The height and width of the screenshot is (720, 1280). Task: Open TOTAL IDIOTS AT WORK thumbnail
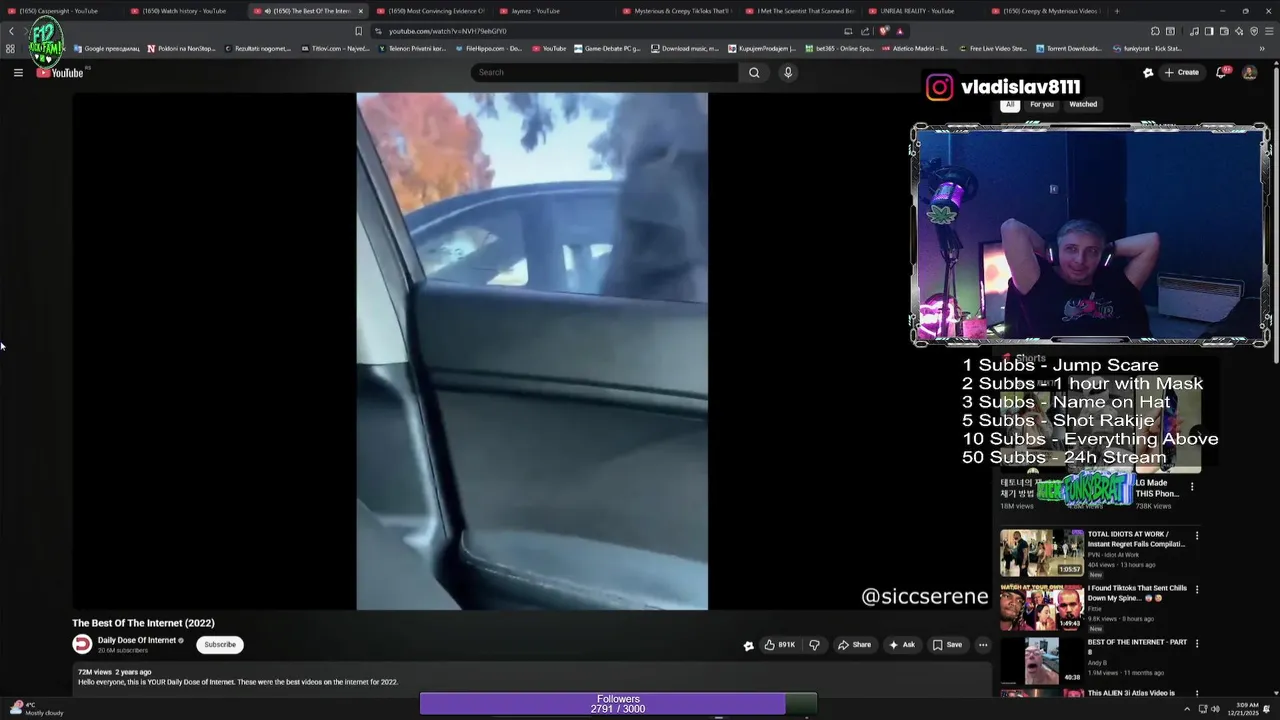1041,553
